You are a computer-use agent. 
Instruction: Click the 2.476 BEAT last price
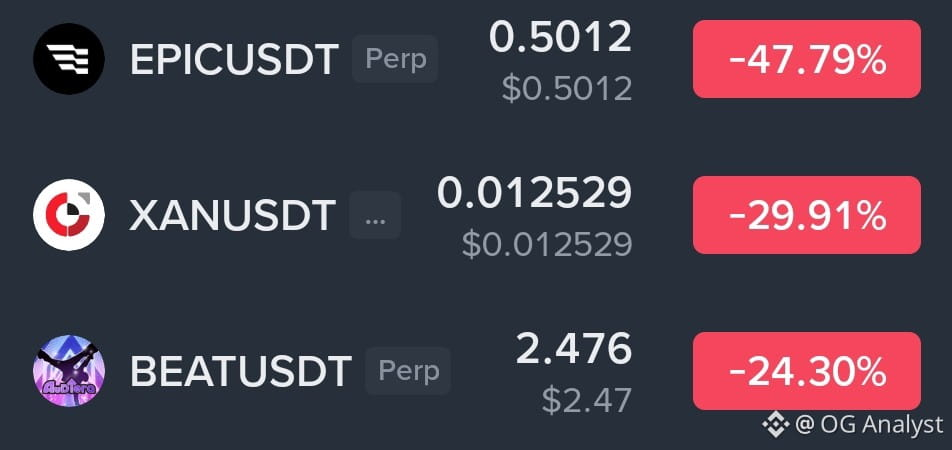click(x=574, y=349)
